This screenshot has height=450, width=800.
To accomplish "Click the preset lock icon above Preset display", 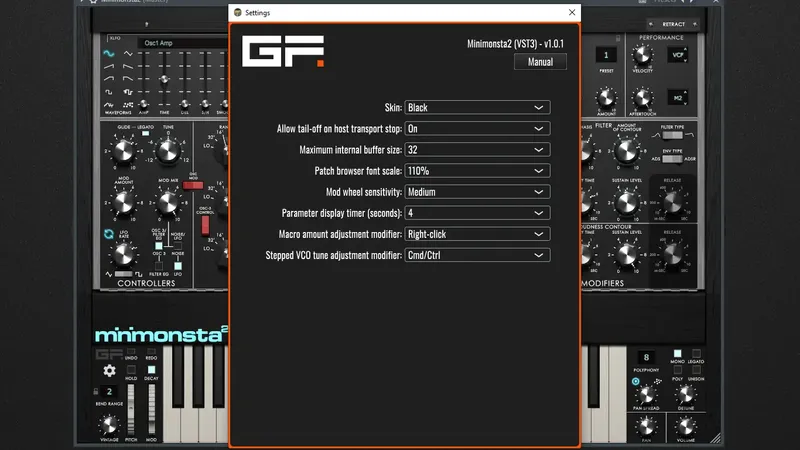I will [618, 38].
